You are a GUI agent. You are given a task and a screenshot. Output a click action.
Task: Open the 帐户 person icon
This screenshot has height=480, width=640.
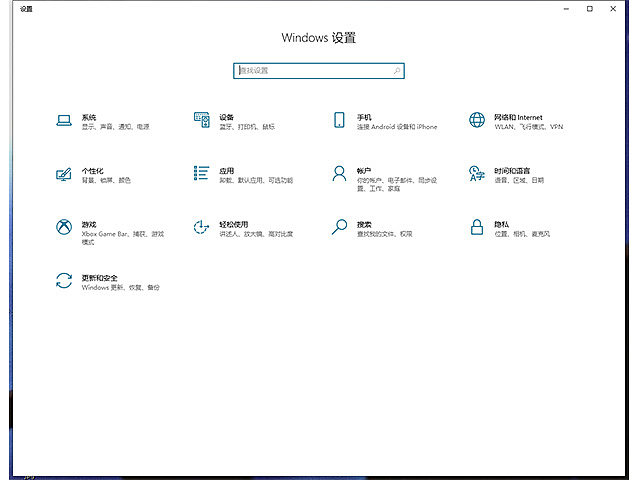[x=339, y=173]
